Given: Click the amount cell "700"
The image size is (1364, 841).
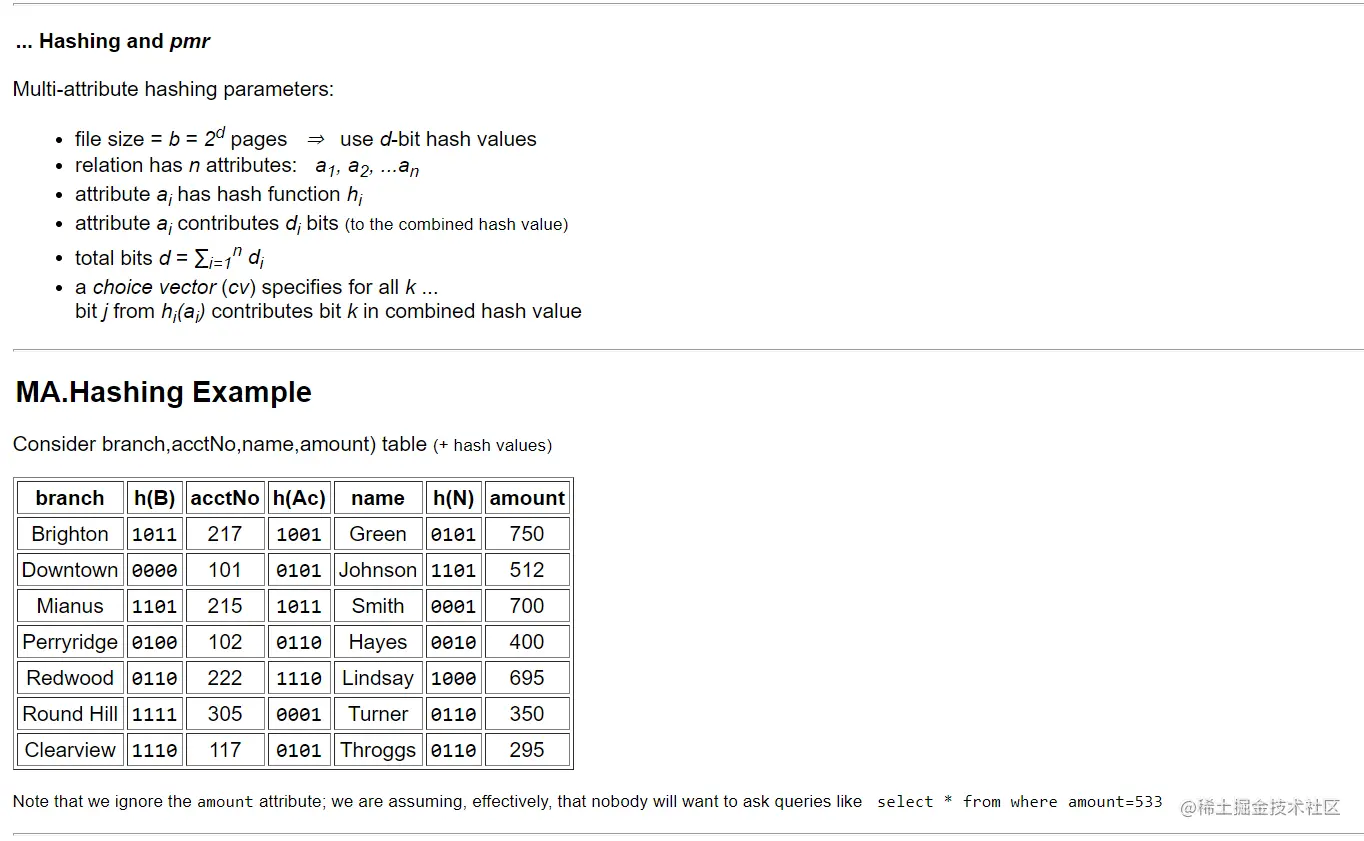Looking at the screenshot, I should tap(527, 606).
